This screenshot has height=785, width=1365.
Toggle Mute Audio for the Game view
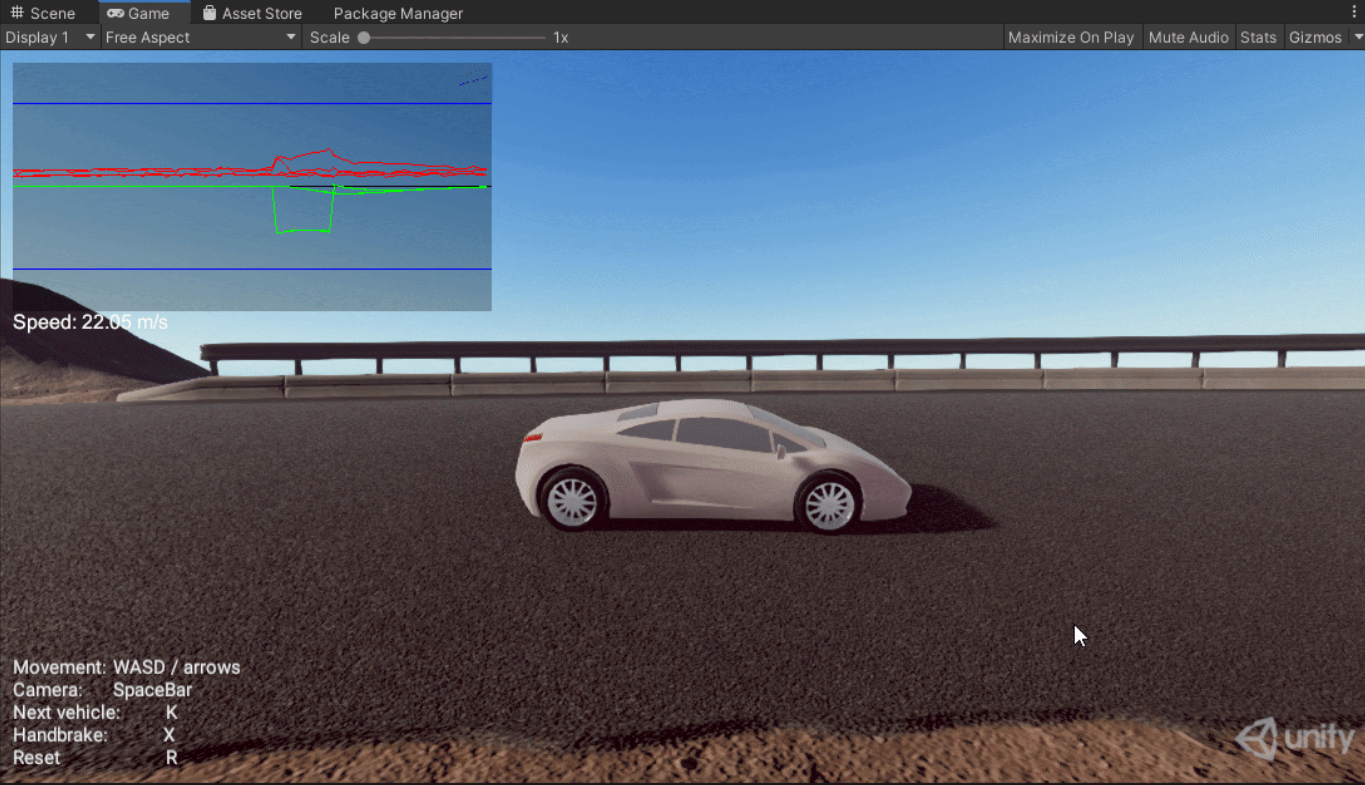pyautogui.click(x=1188, y=37)
